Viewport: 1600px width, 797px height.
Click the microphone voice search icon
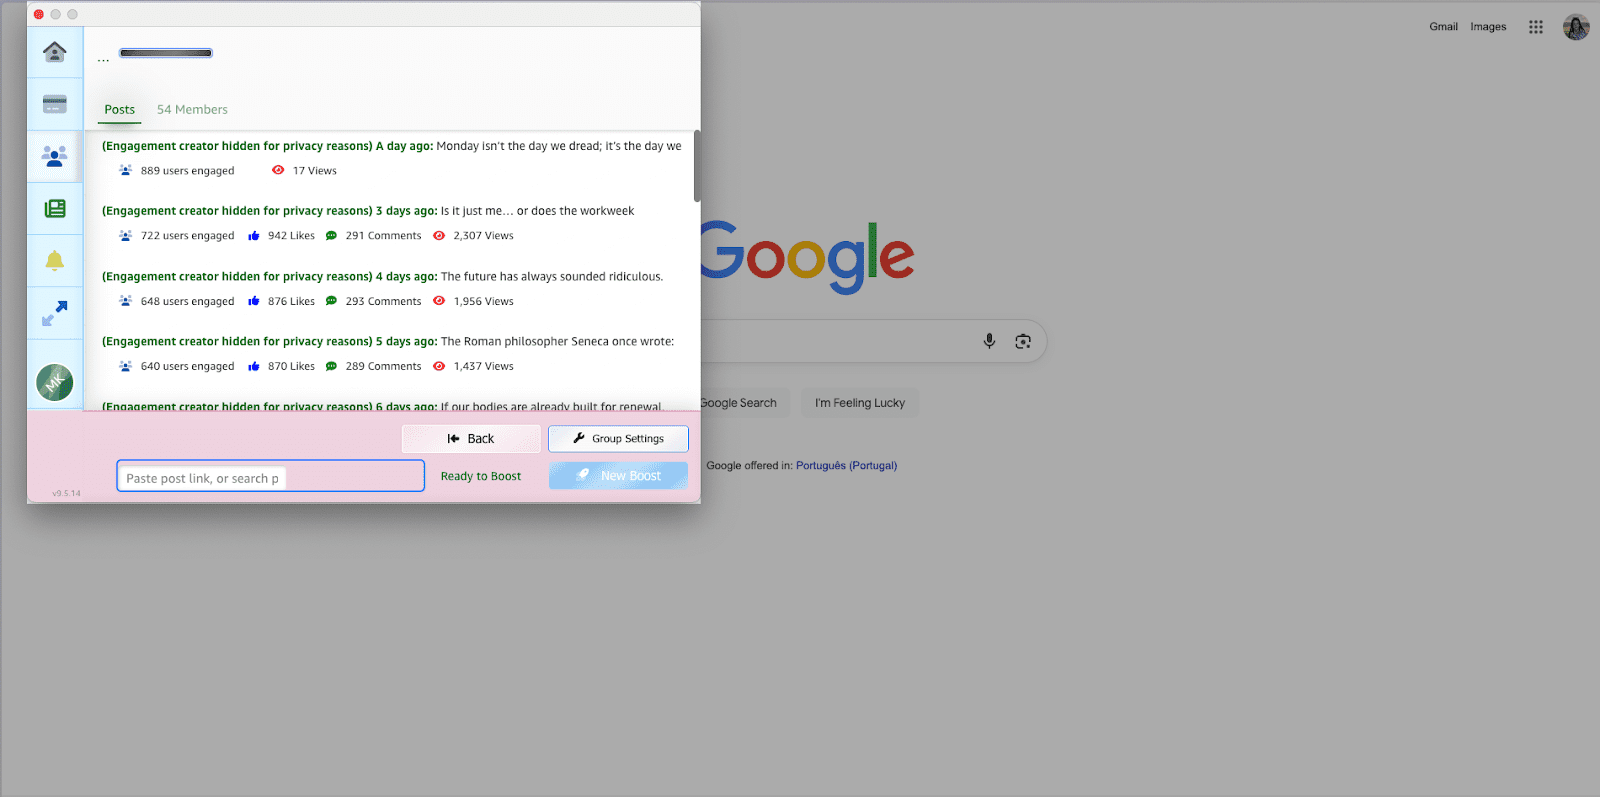989,341
